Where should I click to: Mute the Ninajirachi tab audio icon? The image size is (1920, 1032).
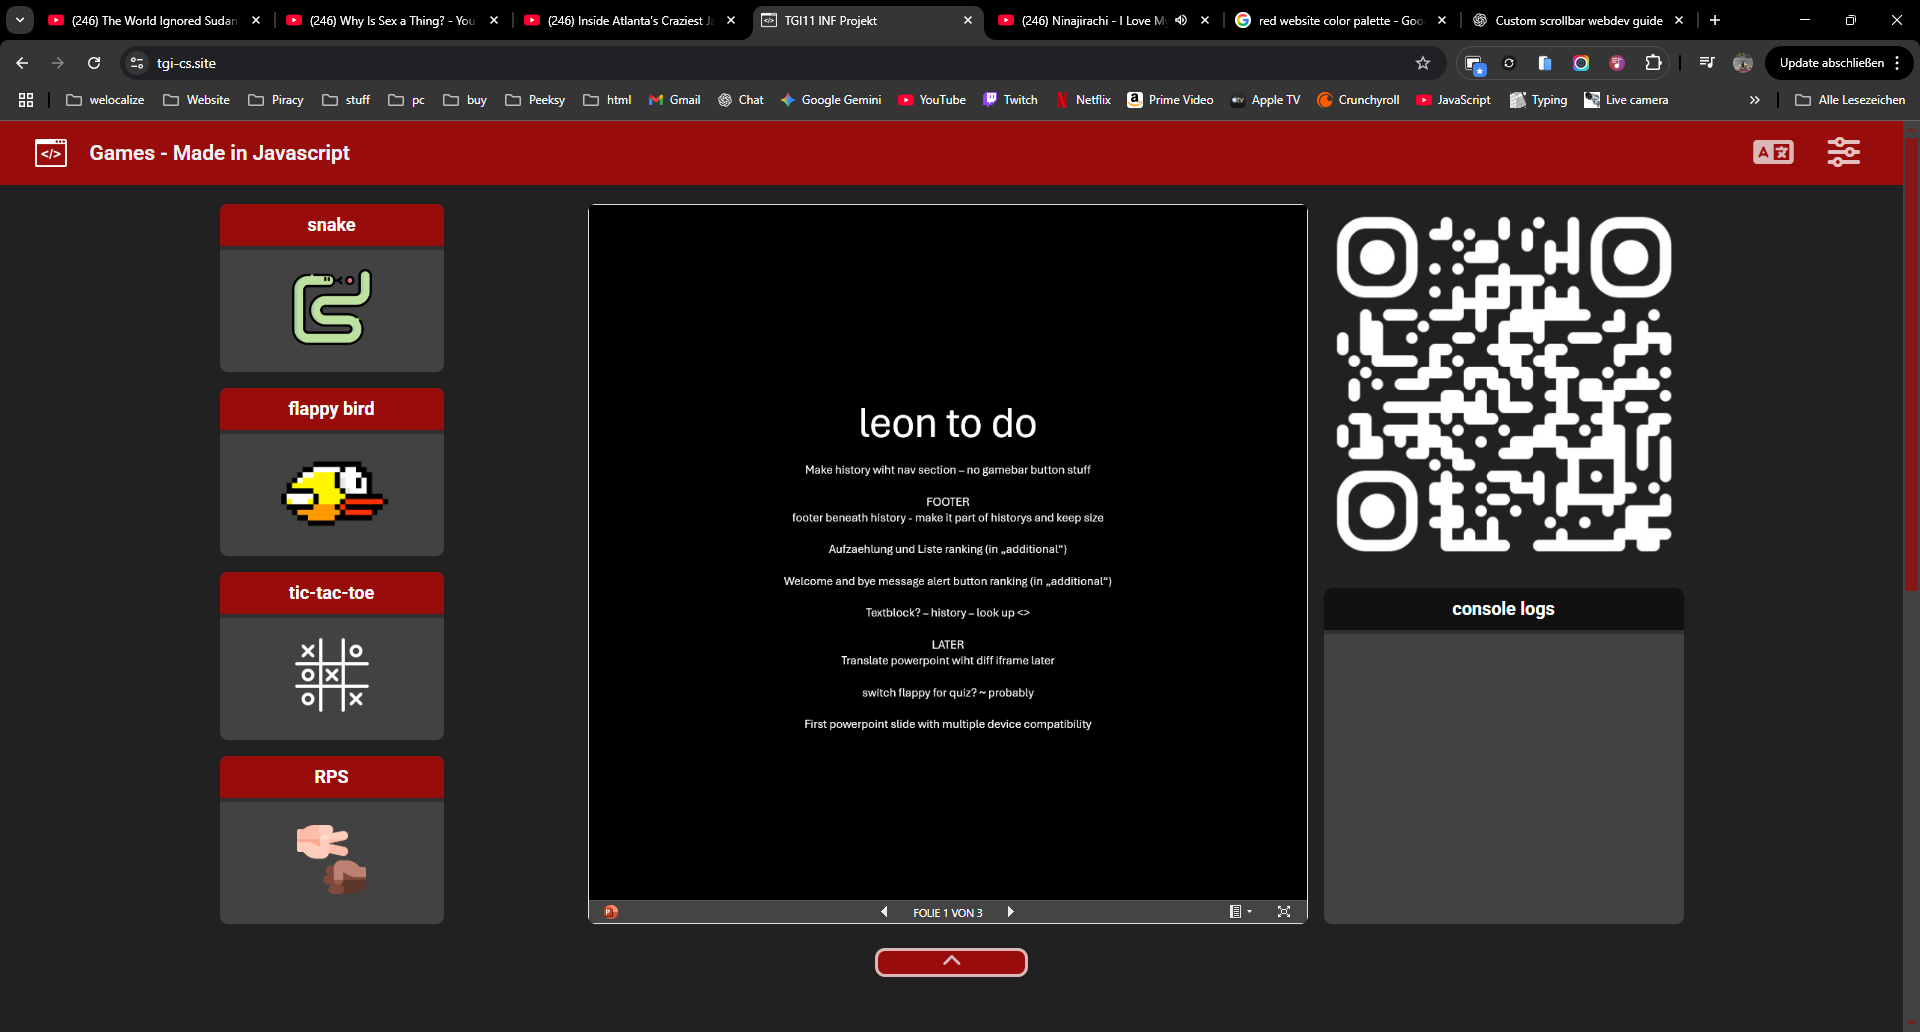[x=1181, y=20]
